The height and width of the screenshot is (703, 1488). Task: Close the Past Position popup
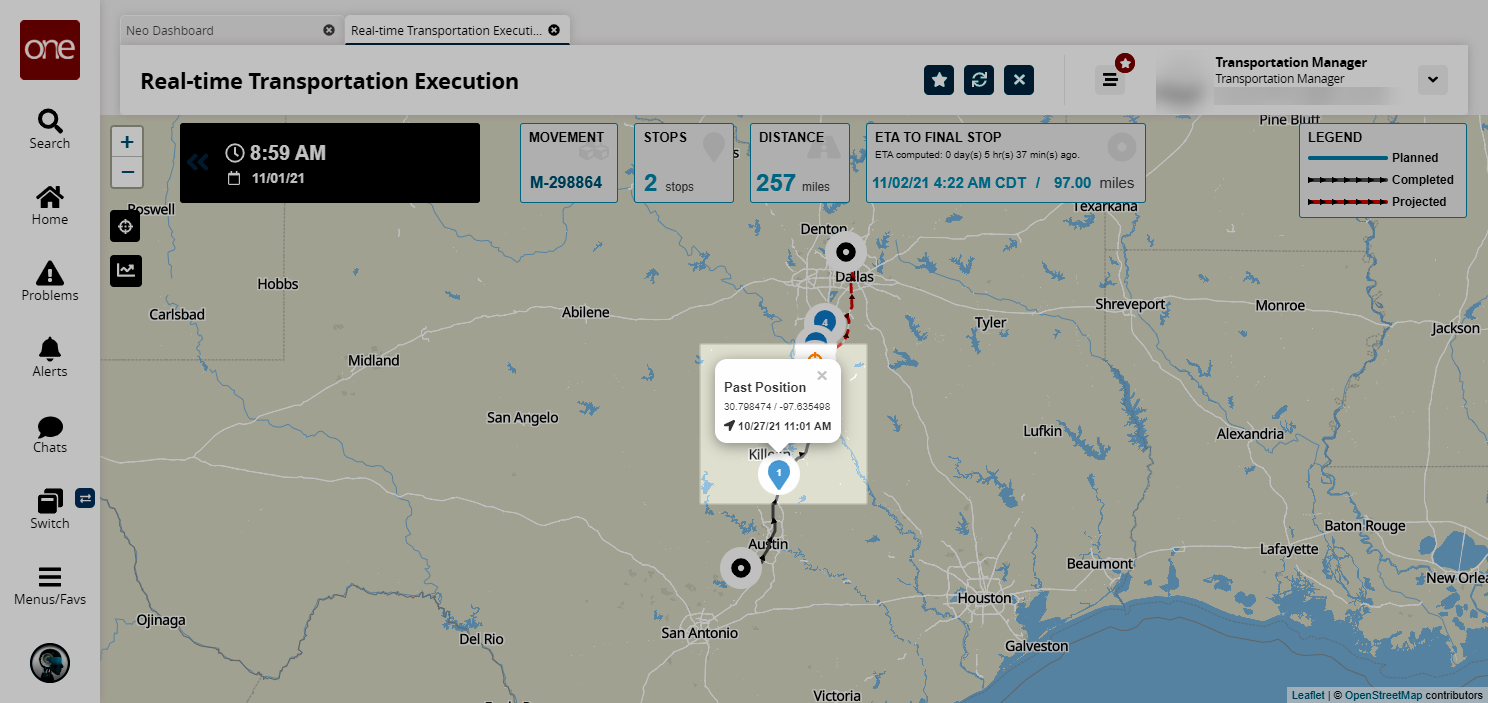click(x=822, y=376)
